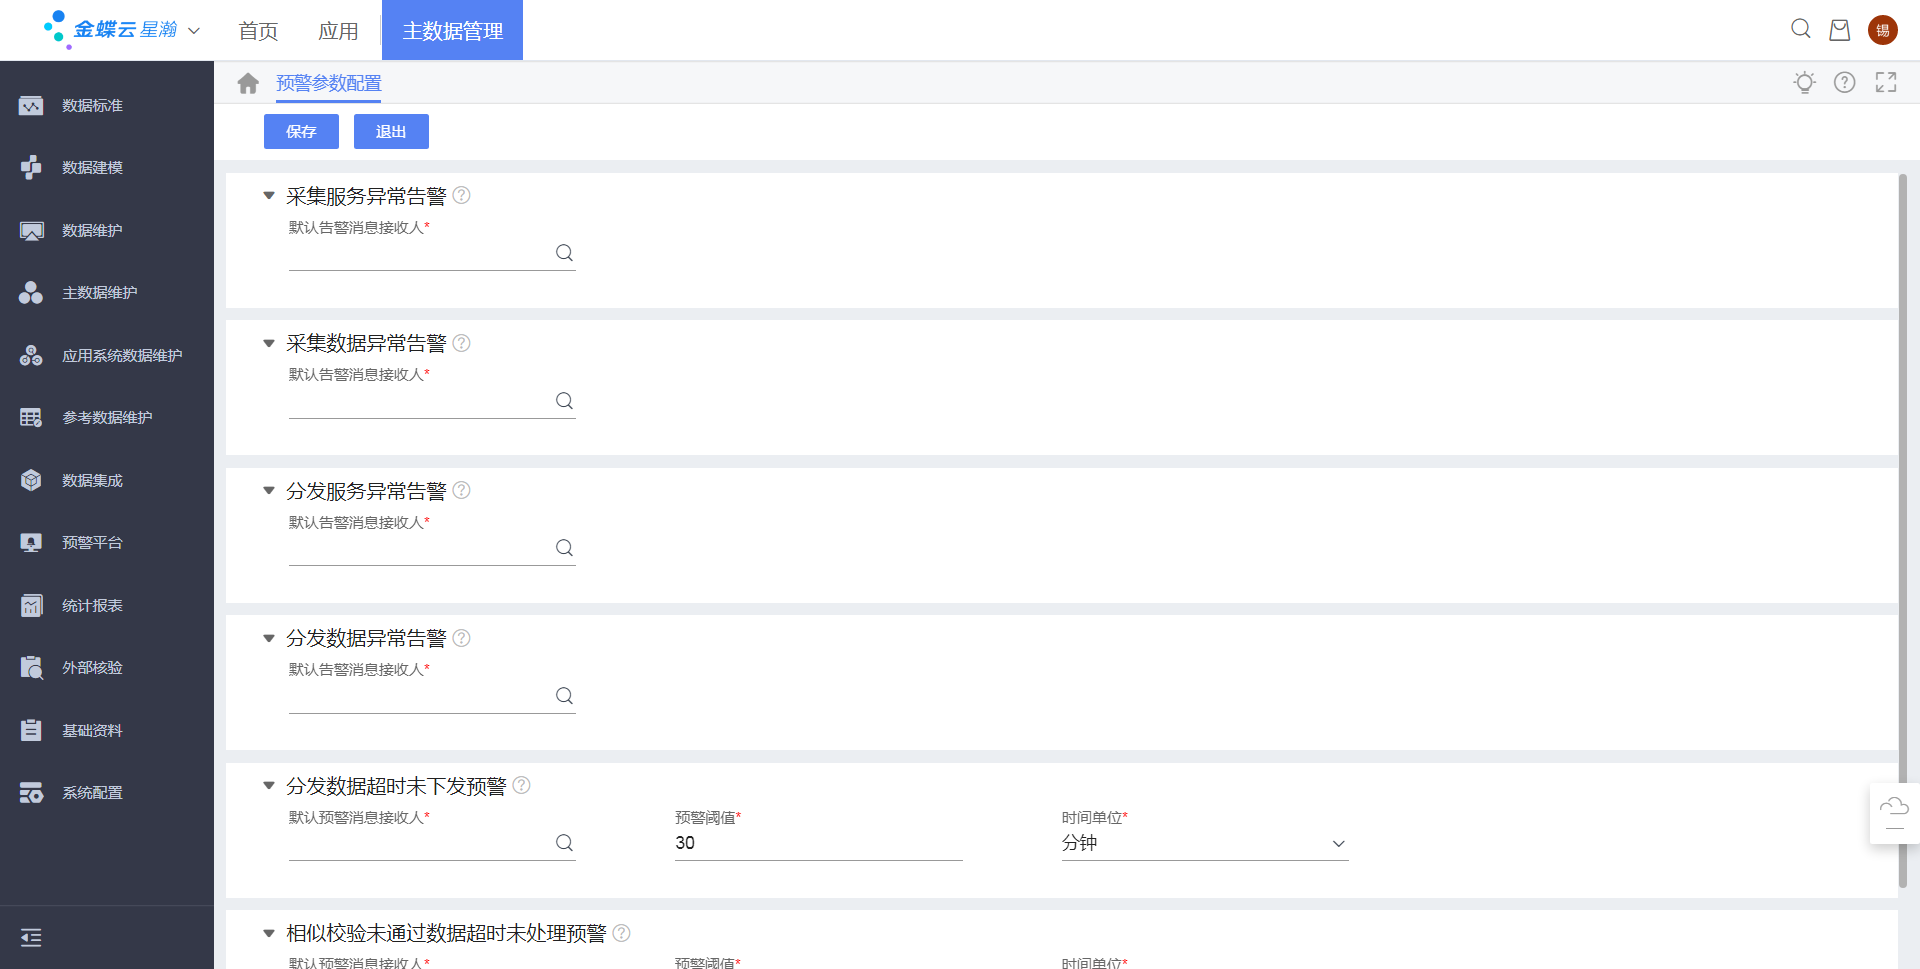This screenshot has height=969, width=1920.
Task: Click the cloud floating widget icon
Action: 1894,814
